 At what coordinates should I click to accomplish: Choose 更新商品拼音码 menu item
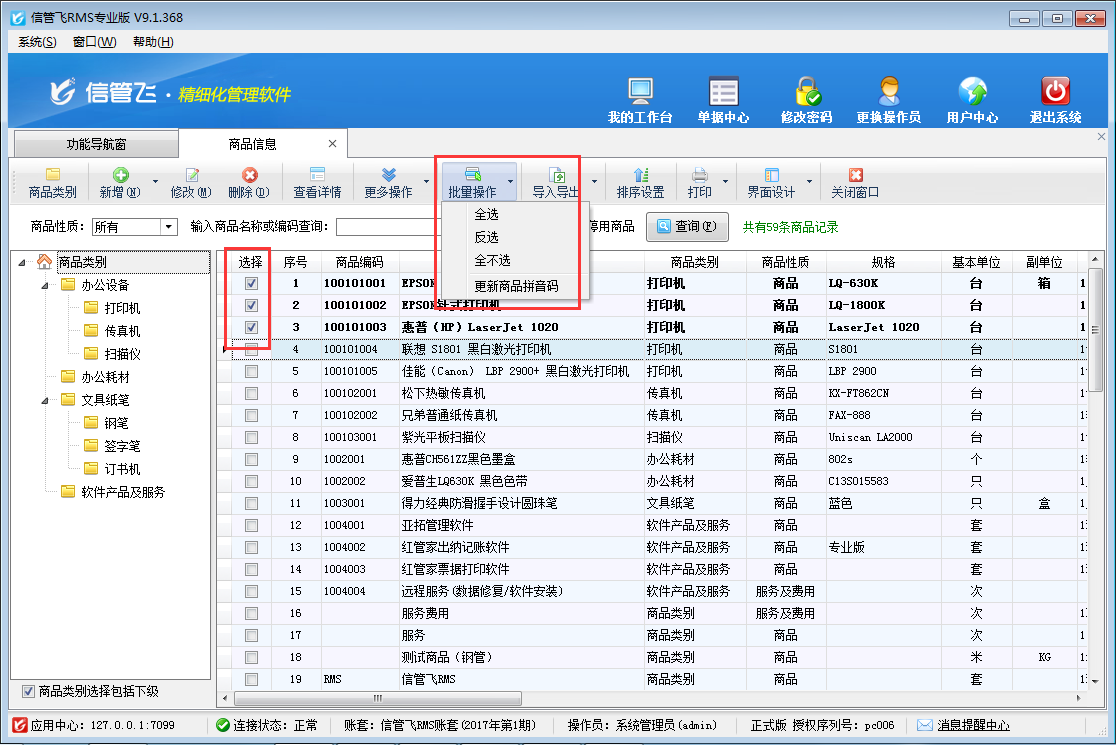click(x=516, y=286)
